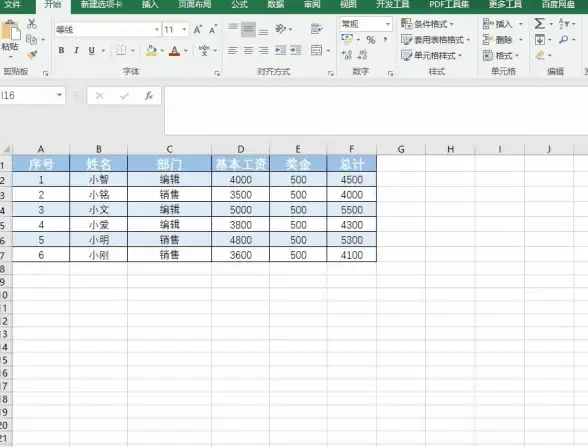This screenshot has height=447, width=588.
Task: Align text left
Action: point(233,50)
